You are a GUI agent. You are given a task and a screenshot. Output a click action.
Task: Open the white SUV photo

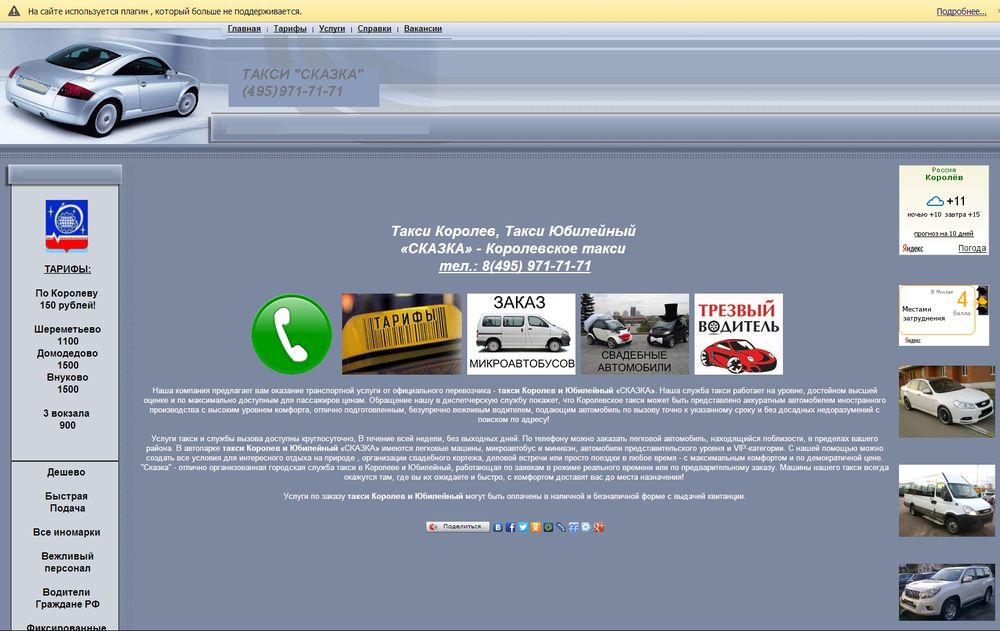pyautogui.click(x=946, y=592)
